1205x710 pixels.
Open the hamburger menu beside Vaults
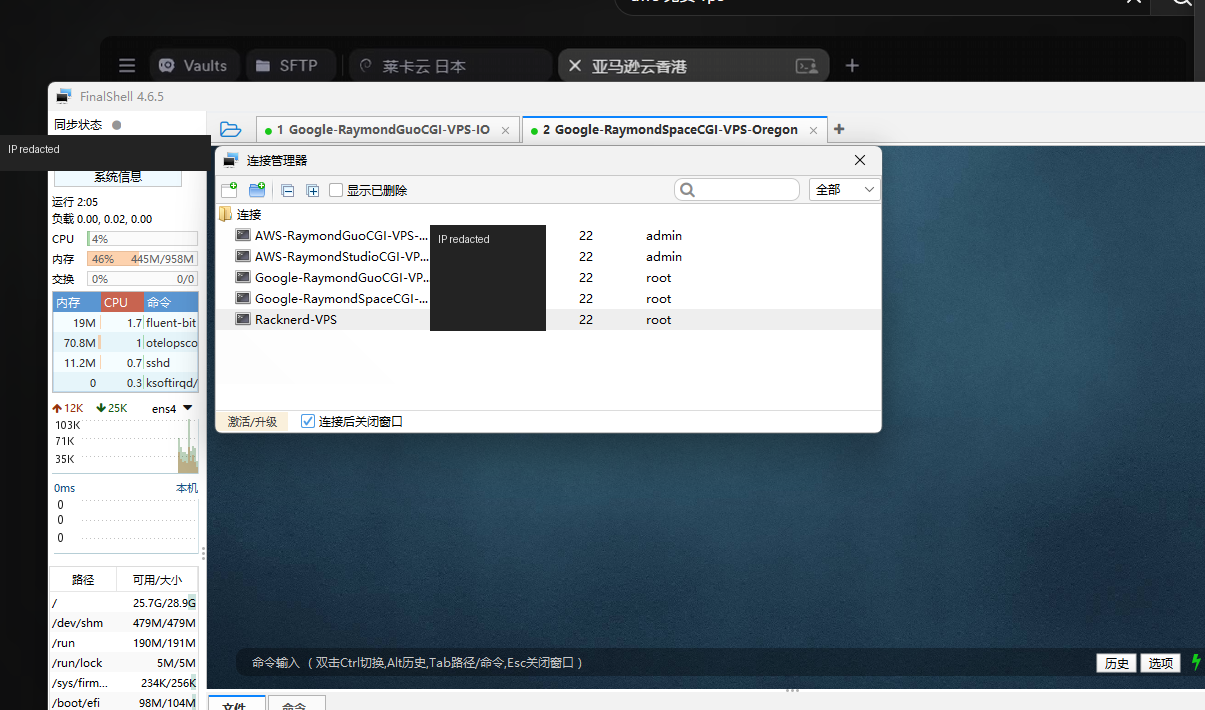point(127,66)
